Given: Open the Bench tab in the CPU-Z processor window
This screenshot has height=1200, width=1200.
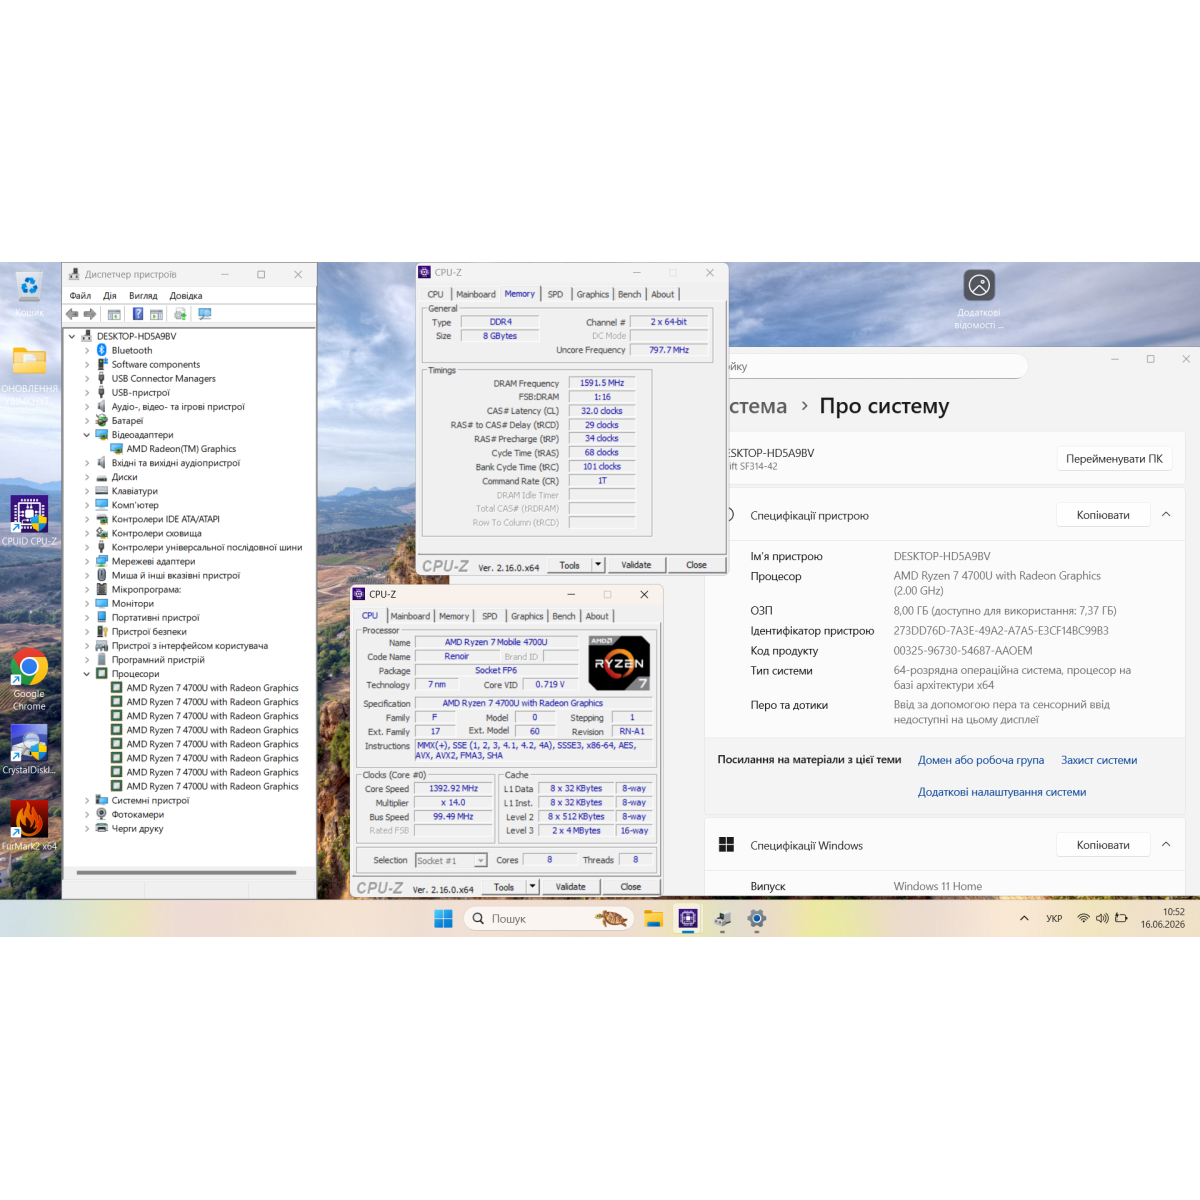Looking at the screenshot, I should pyautogui.click(x=564, y=616).
